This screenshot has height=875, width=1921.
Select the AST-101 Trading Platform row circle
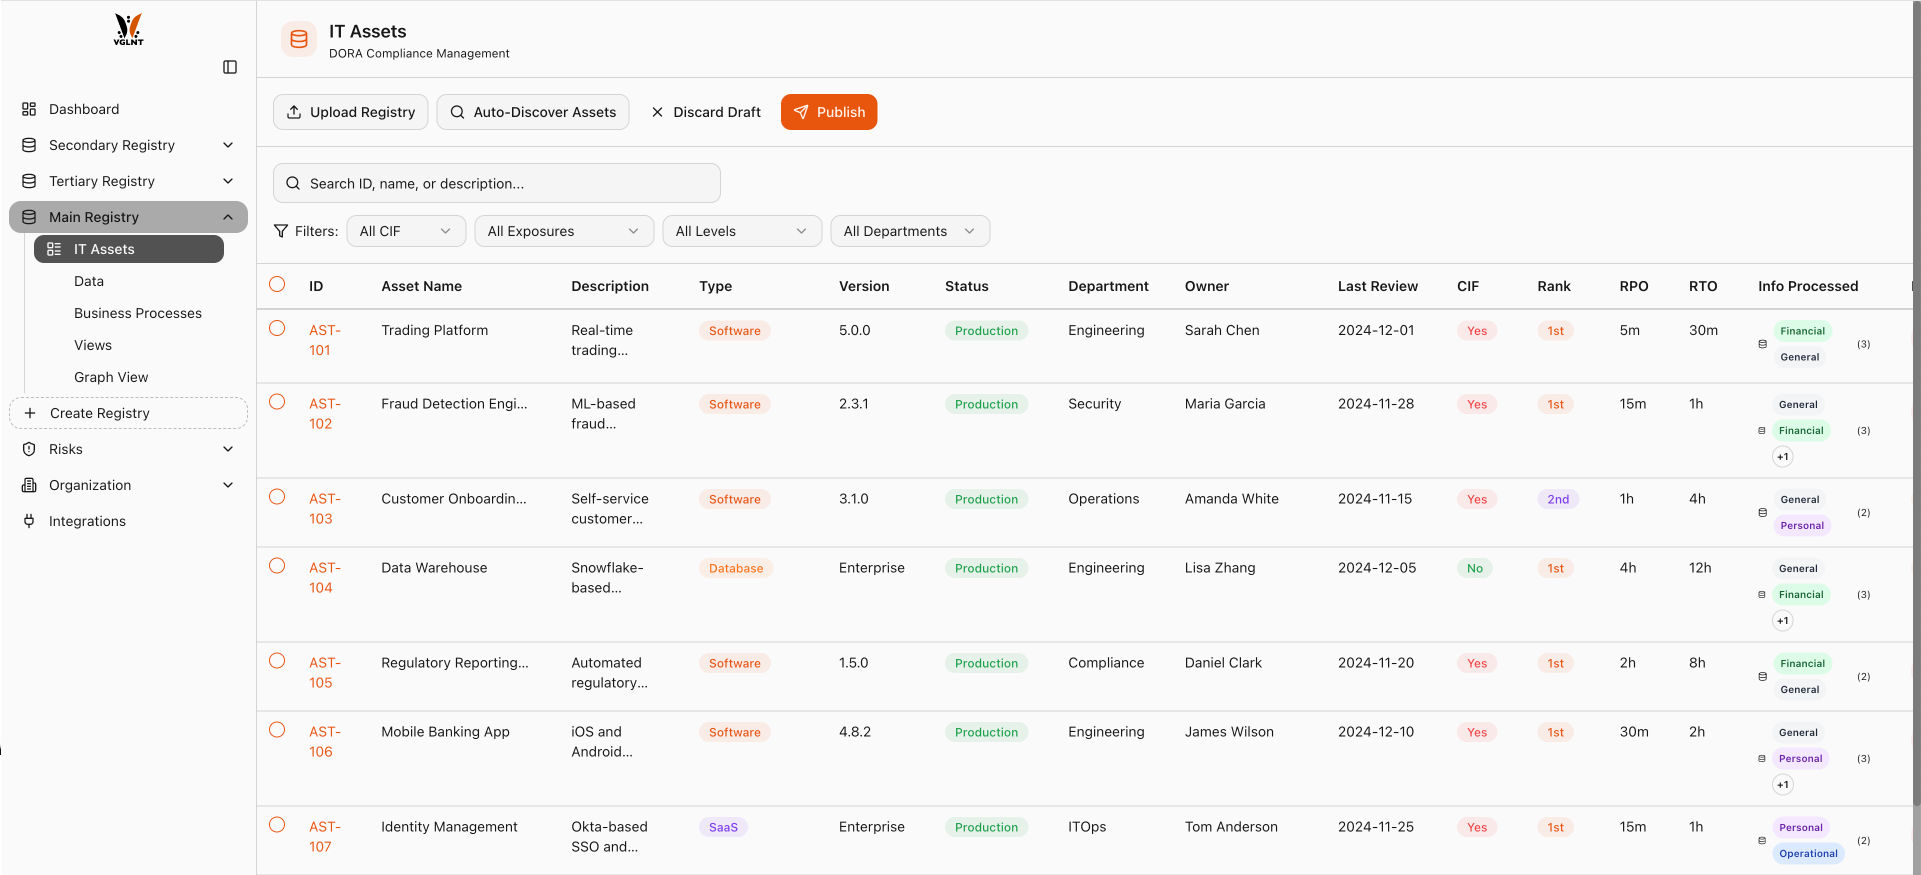pos(277,328)
